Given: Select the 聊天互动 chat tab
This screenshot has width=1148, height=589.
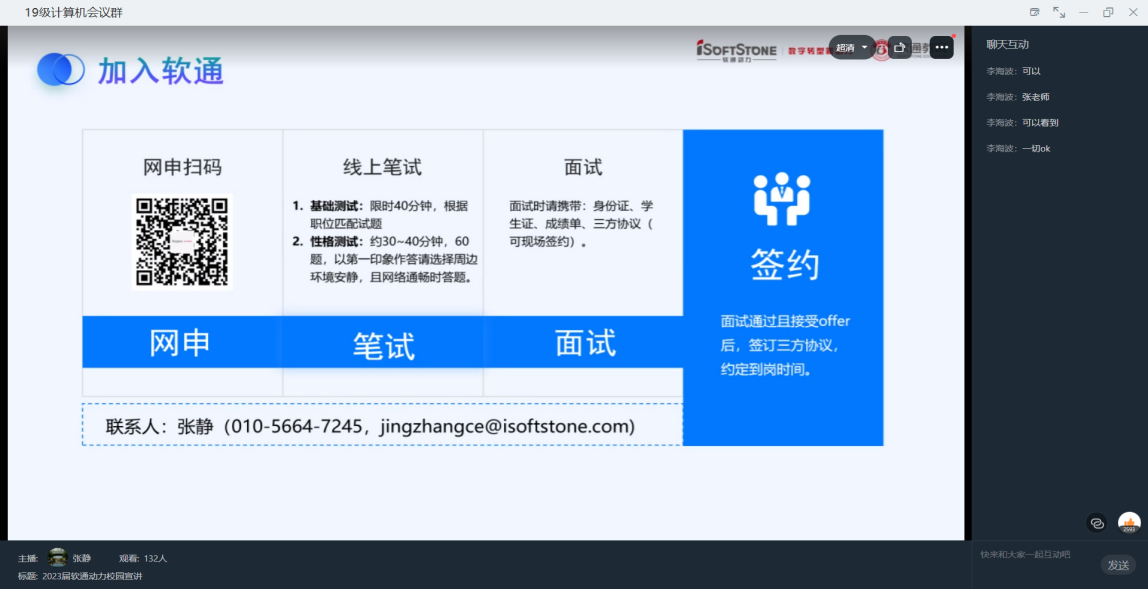Looking at the screenshot, I should pyautogui.click(x=1007, y=44).
